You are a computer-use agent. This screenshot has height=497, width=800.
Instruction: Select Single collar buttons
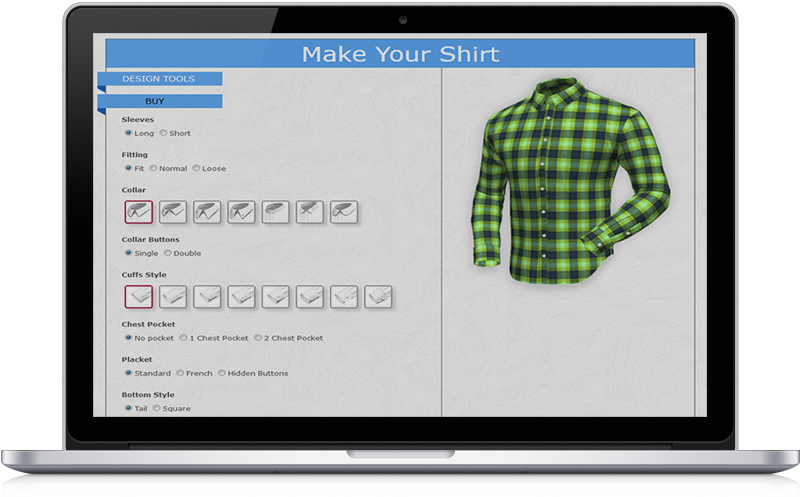pyautogui.click(x=129, y=253)
